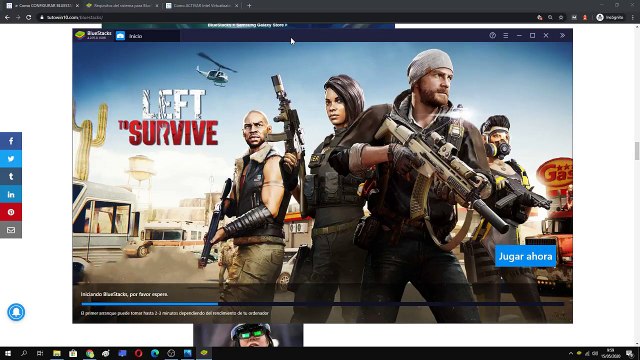Open Windows taskbar search
This screenshot has height=360, width=640.
pos(24,353)
